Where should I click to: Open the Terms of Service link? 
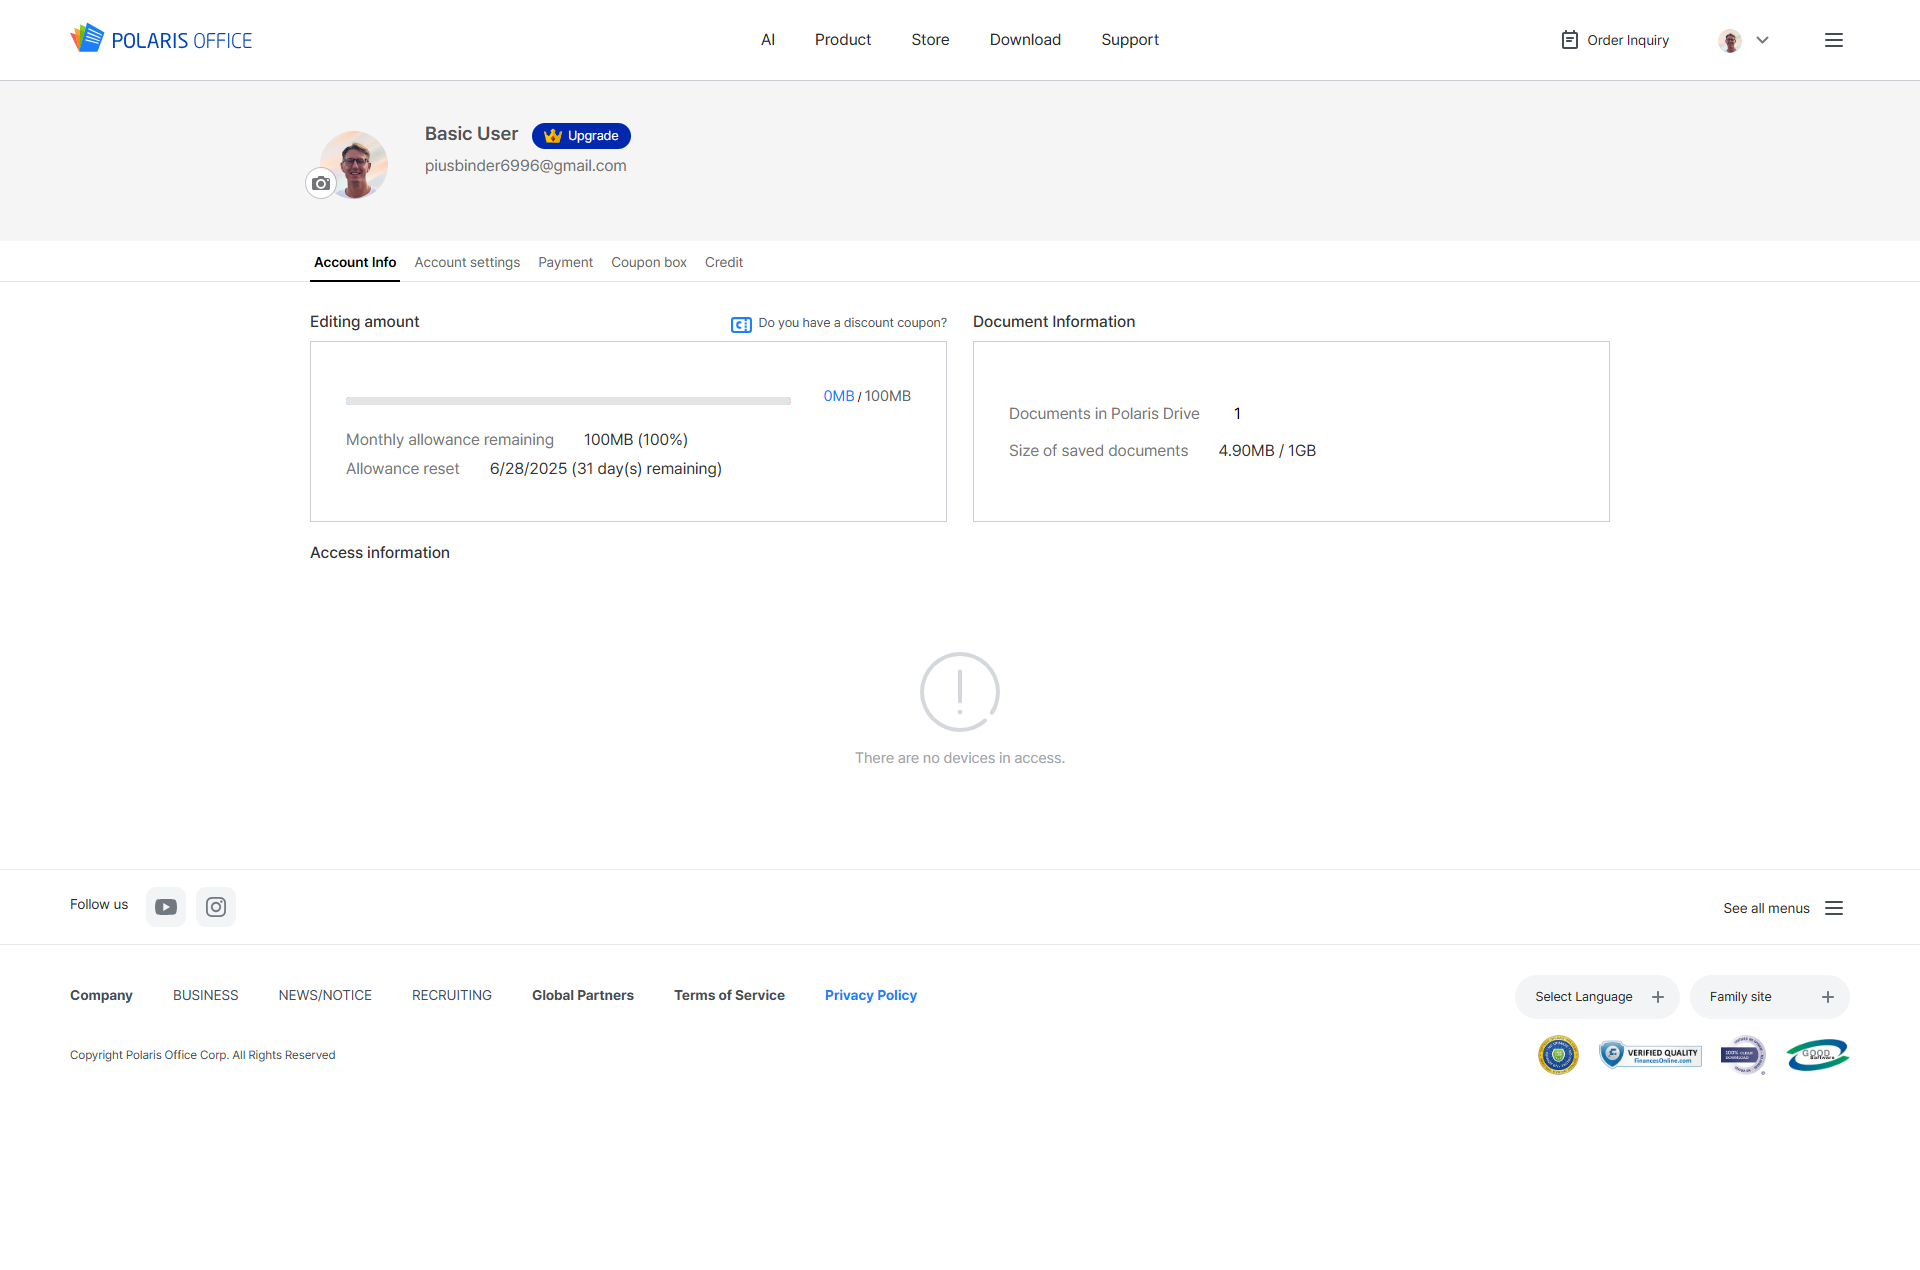coord(729,995)
